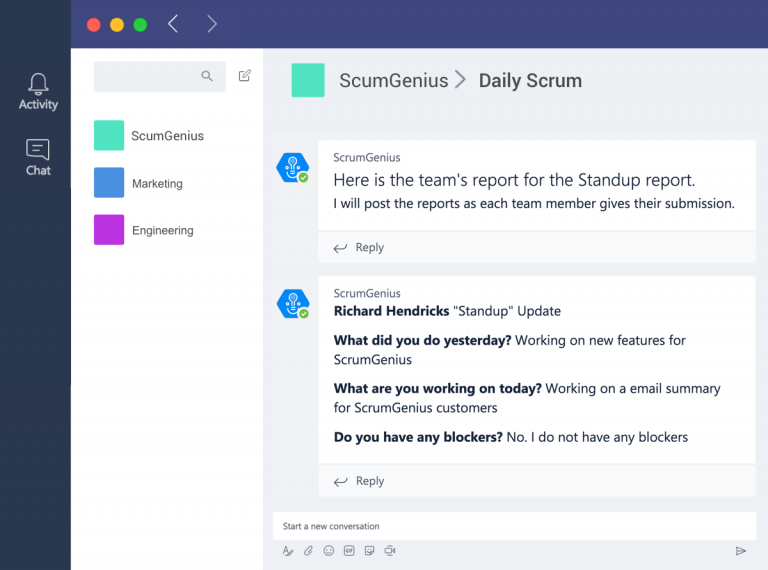Click the search magnifier icon
Image resolution: width=768 pixels, height=570 pixels.
tap(207, 76)
